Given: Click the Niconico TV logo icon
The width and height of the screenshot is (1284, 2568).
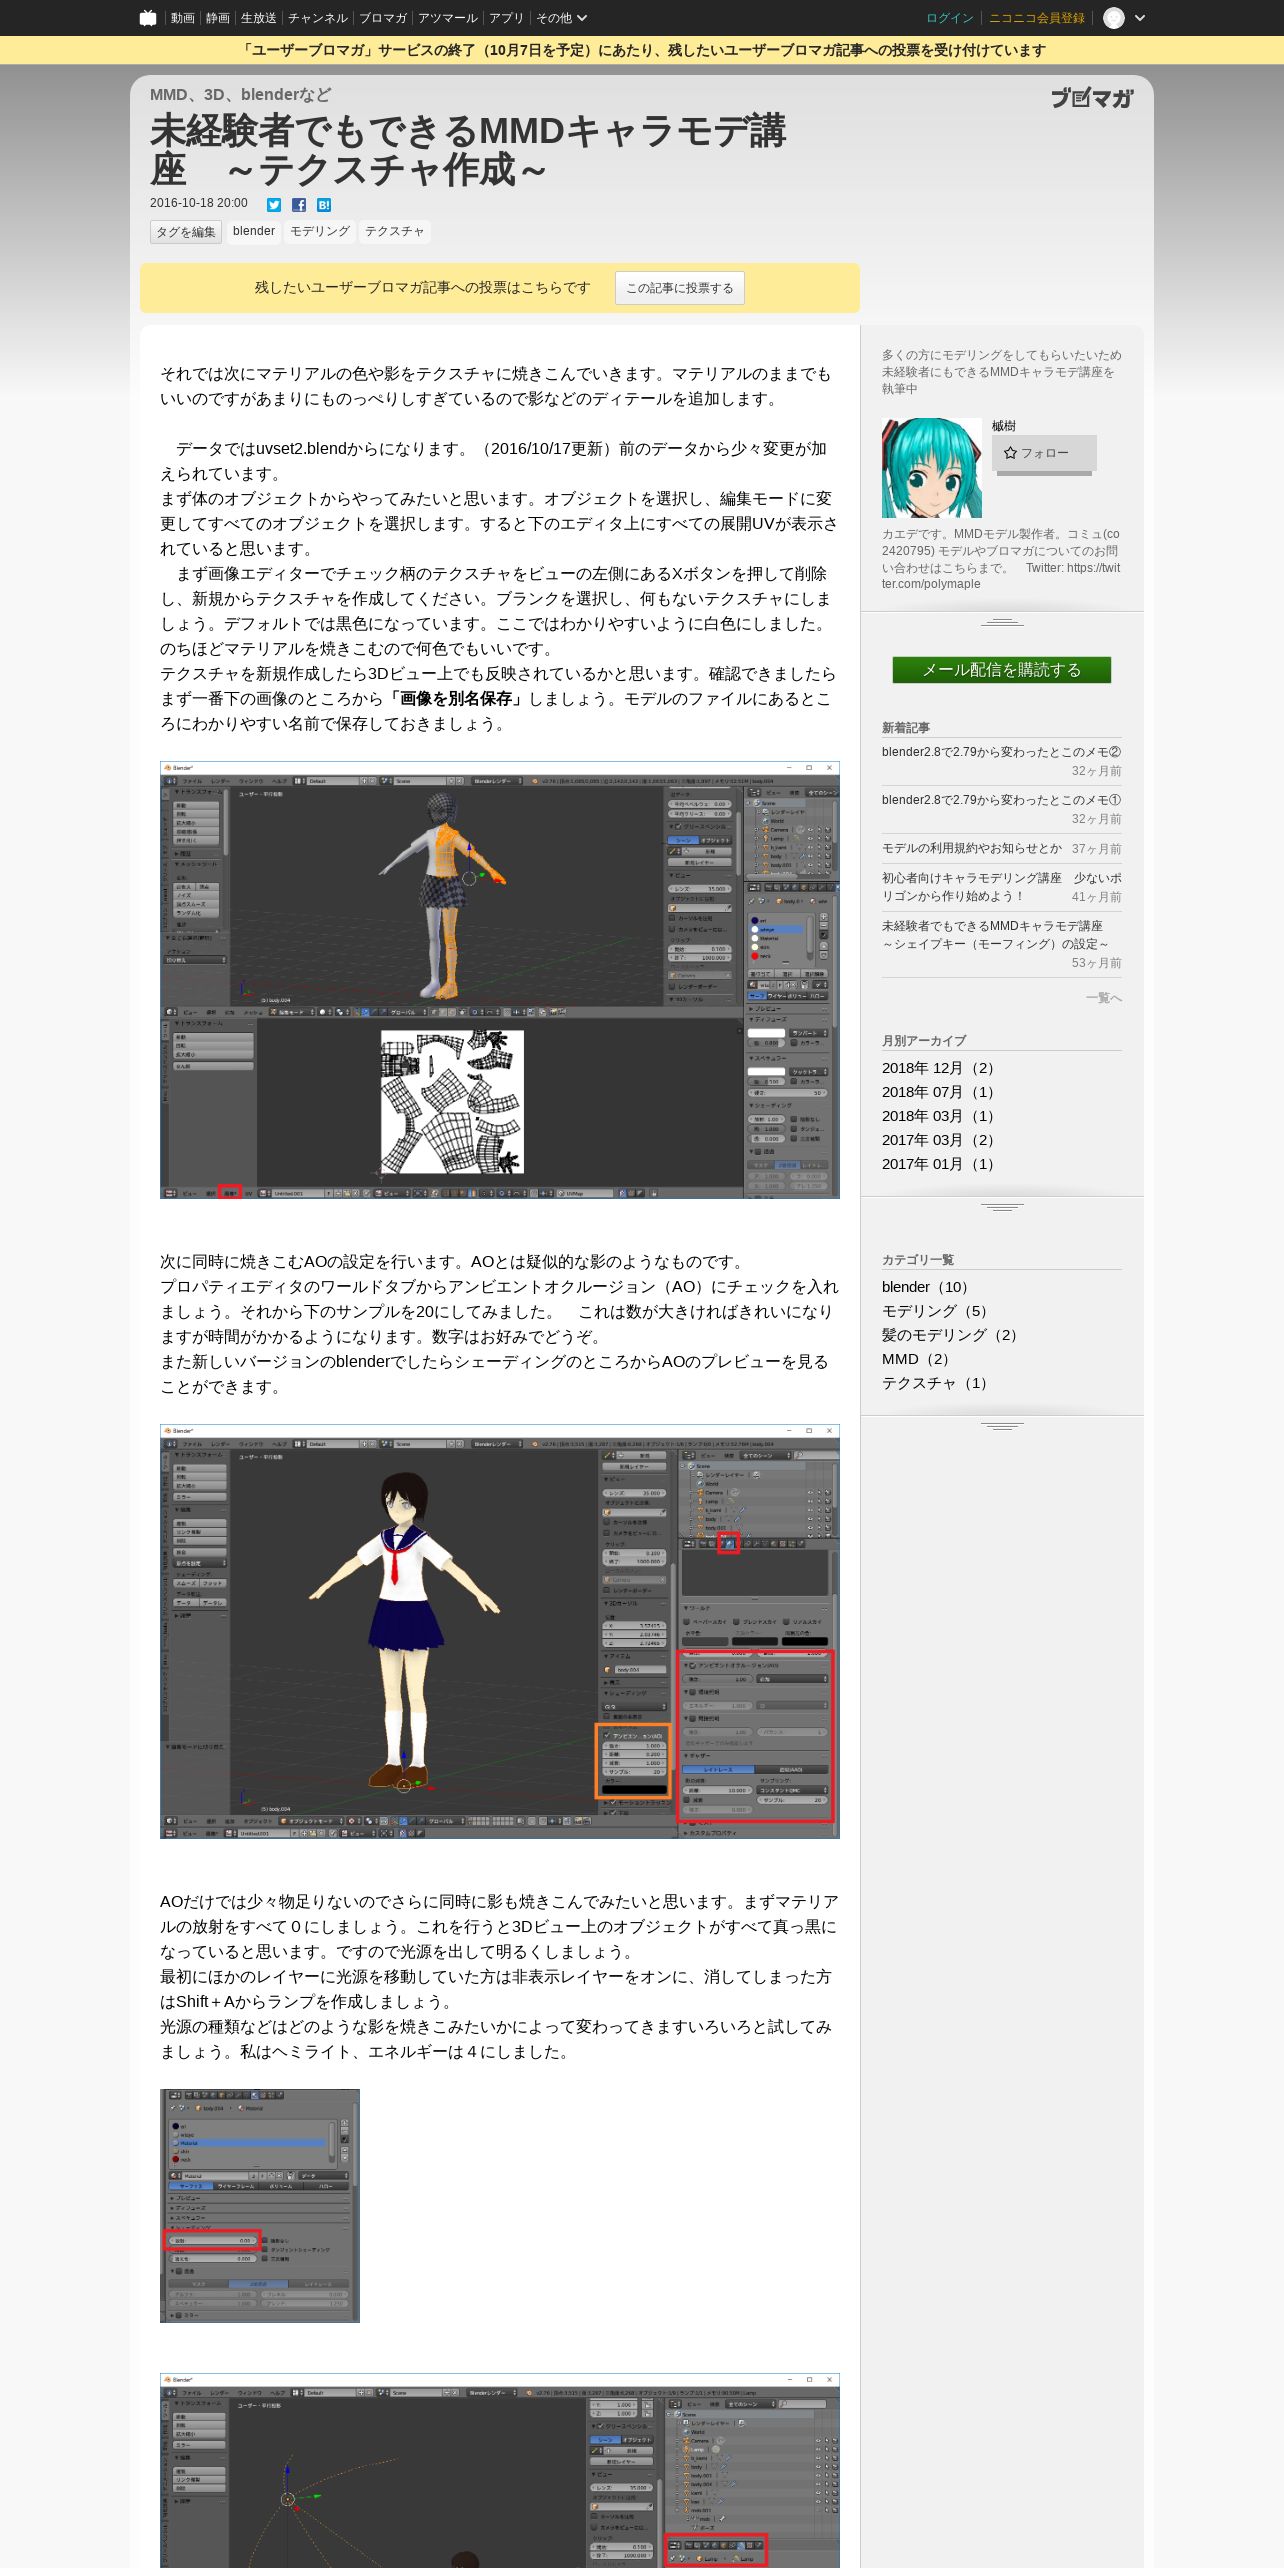Looking at the screenshot, I should [x=148, y=18].
